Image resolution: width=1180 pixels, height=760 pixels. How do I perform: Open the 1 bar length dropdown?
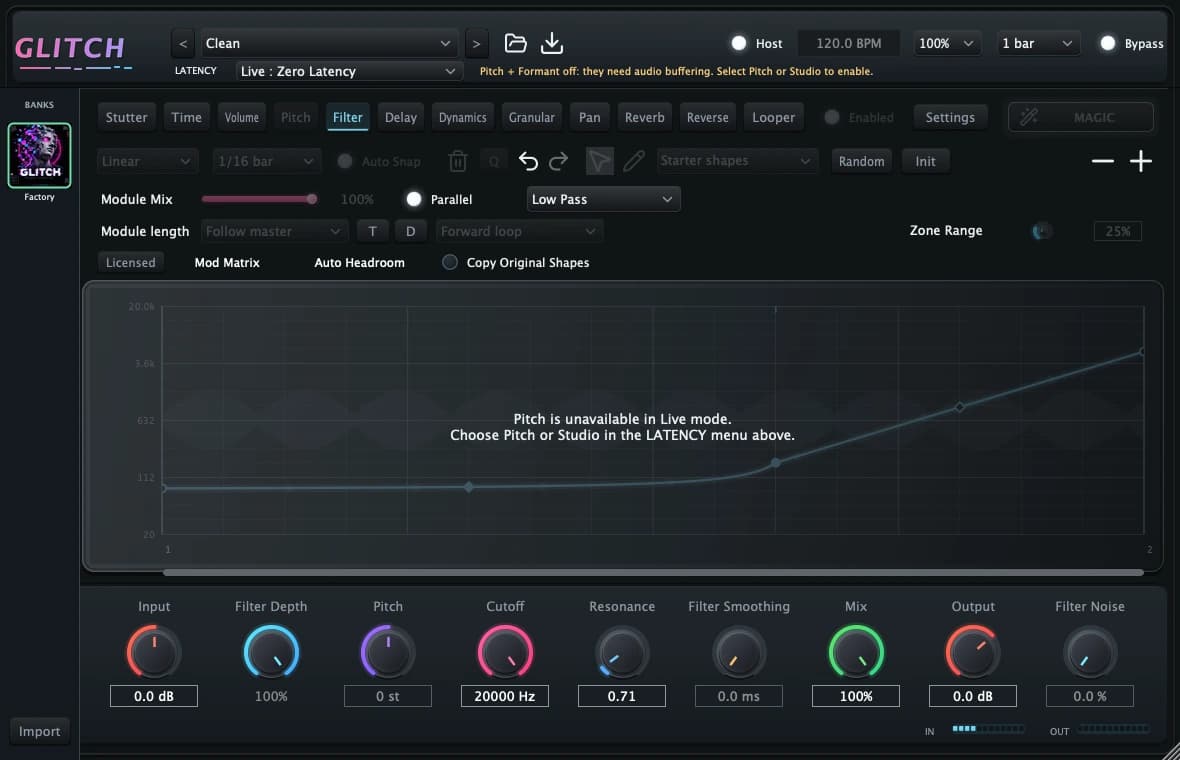pos(1038,44)
